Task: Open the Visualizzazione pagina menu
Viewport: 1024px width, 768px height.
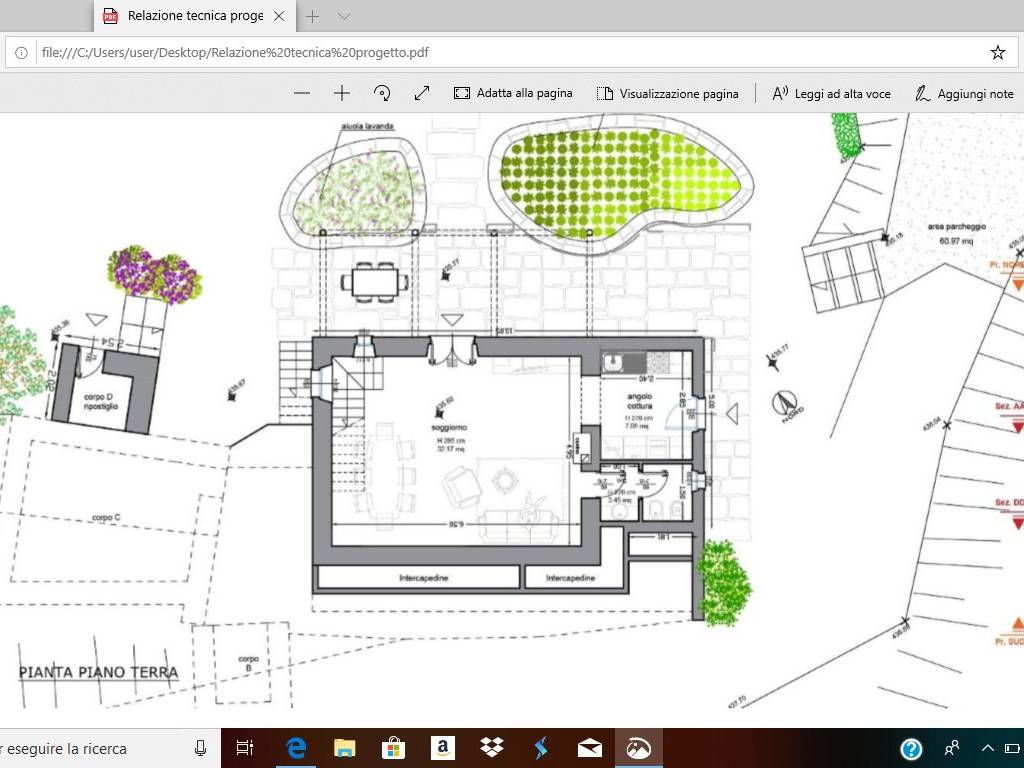Action: pyautogui.click(x=668, y=94)
